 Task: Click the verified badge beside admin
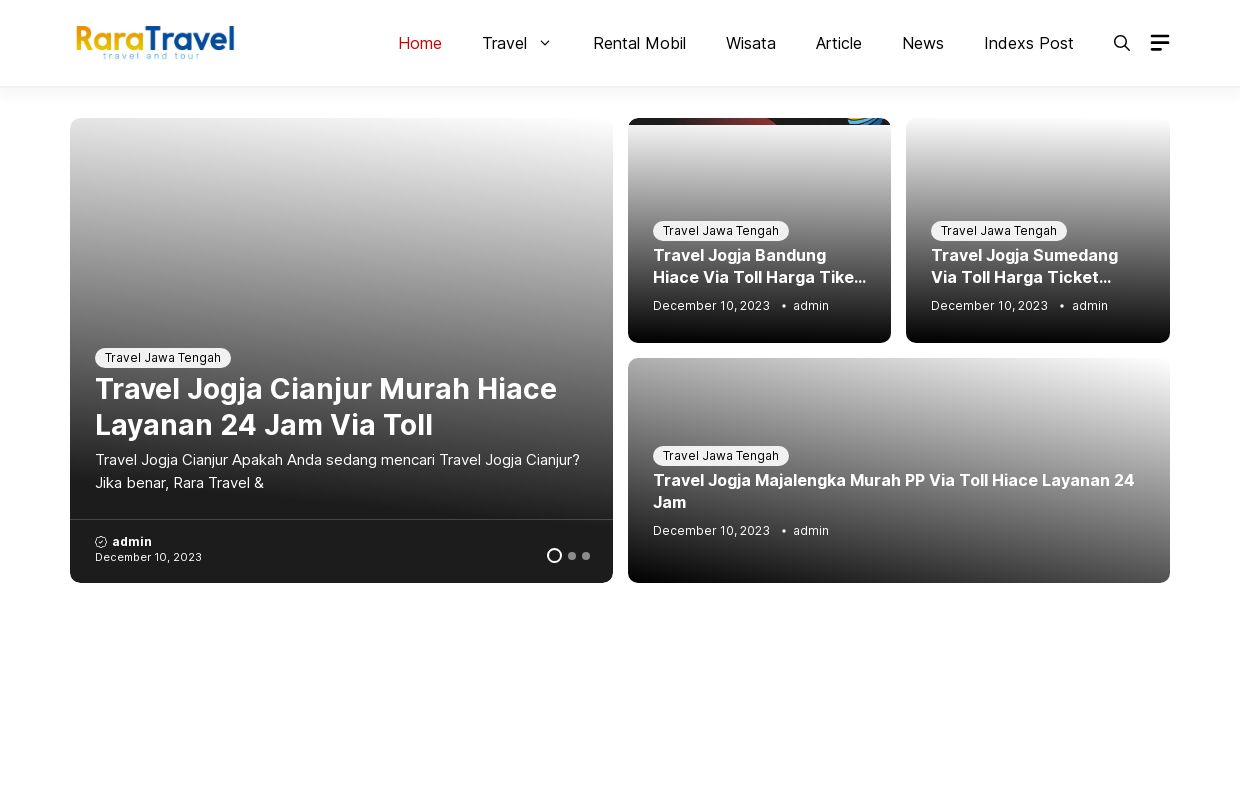[101, 542]
